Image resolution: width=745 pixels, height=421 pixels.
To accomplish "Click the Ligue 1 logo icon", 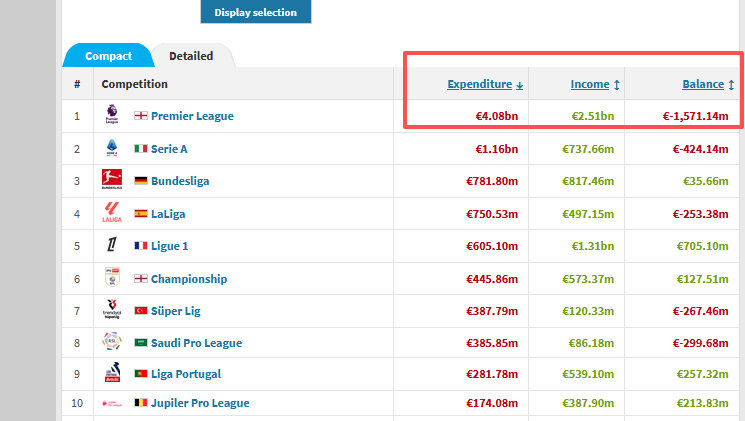I will [x=112, y=244].
